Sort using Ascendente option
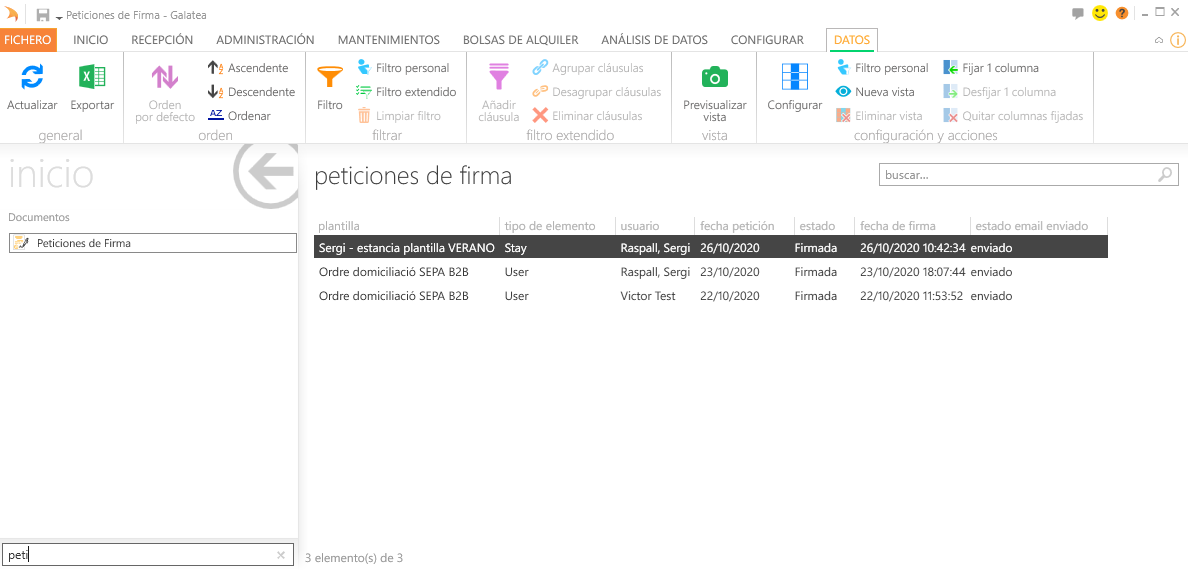The width and height of the screenshot is (1188, 570). point(248,68)
